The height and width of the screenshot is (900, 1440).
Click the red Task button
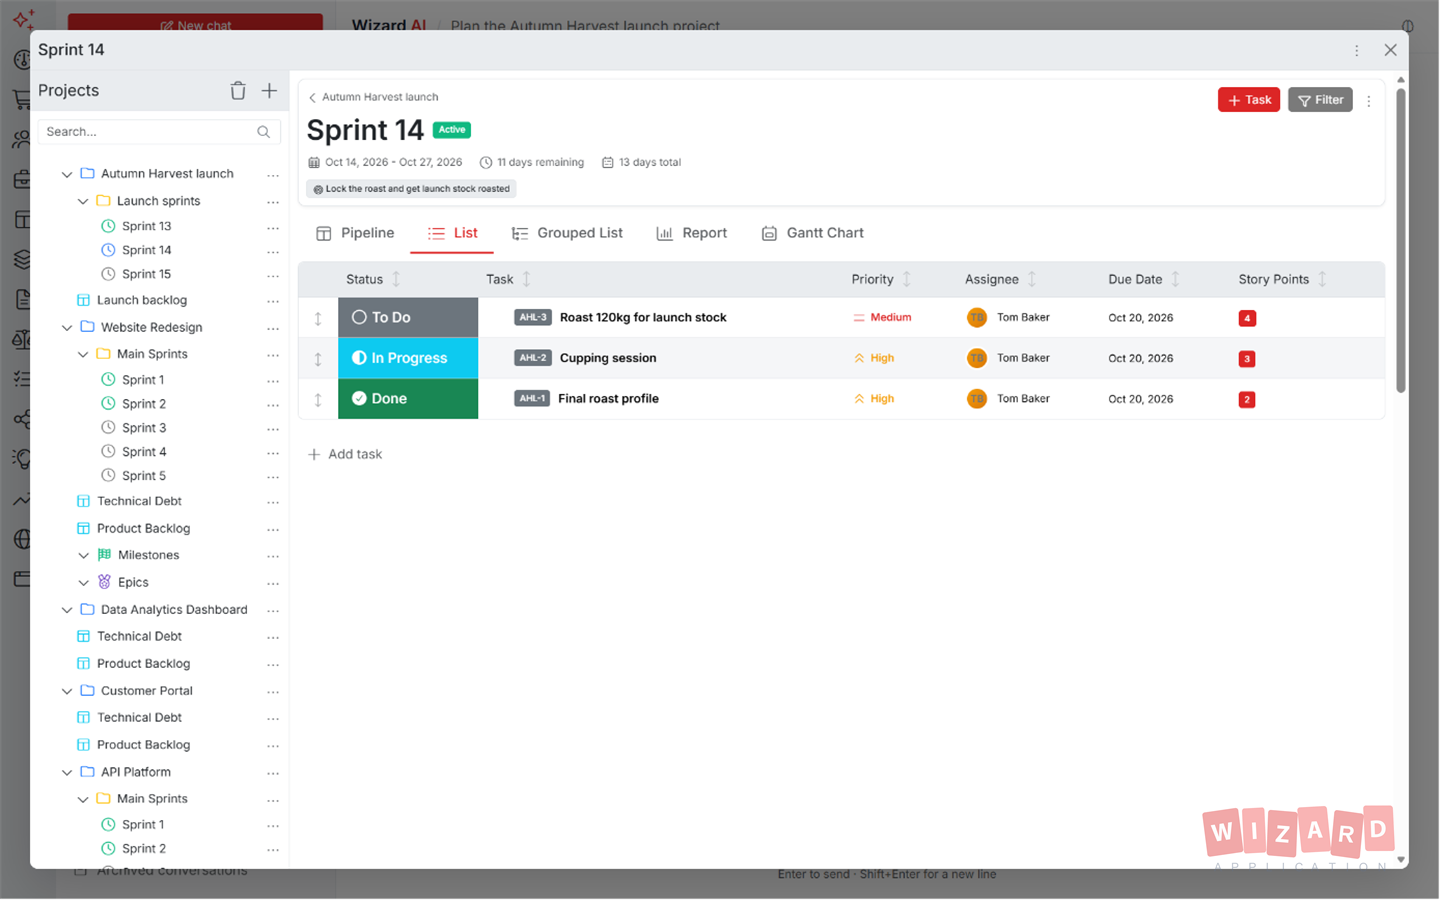tap(1249, 100)
